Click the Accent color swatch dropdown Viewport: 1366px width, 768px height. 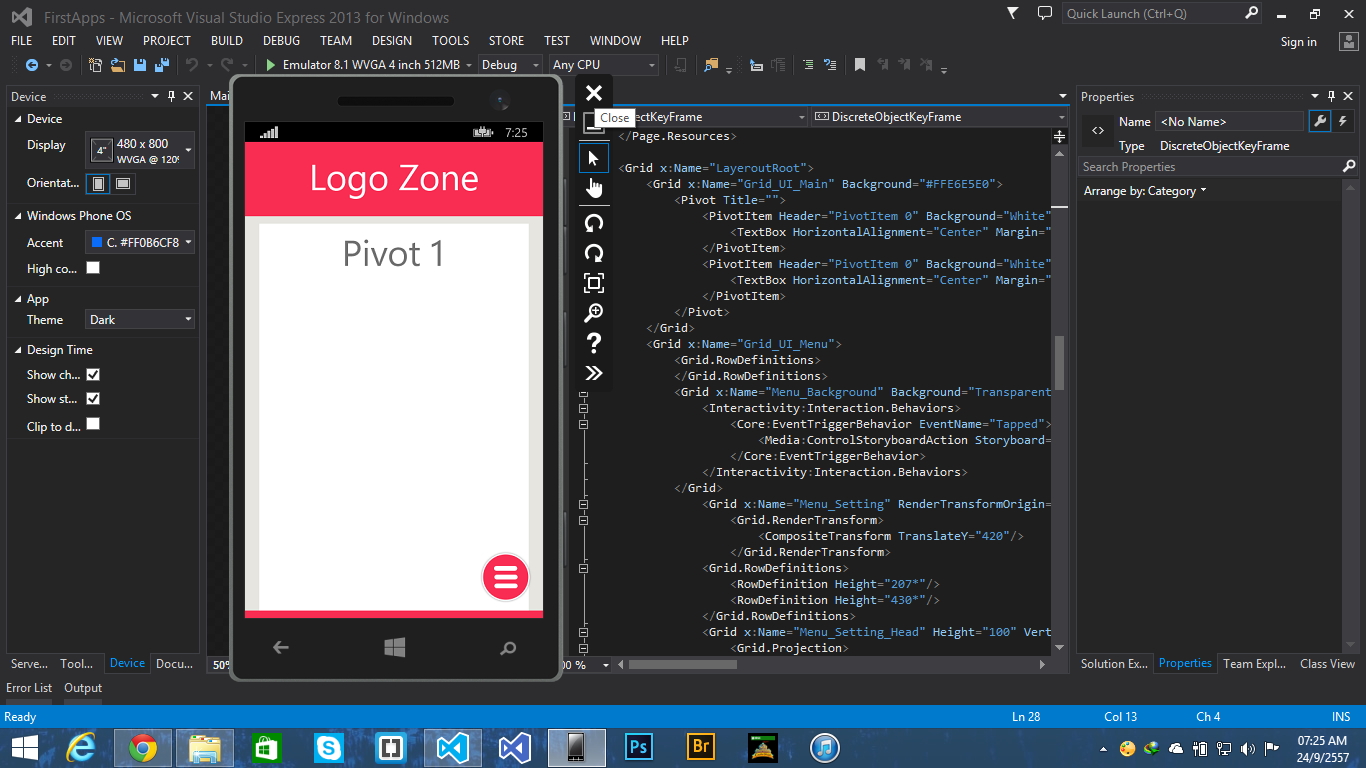(x=140, y=242)
